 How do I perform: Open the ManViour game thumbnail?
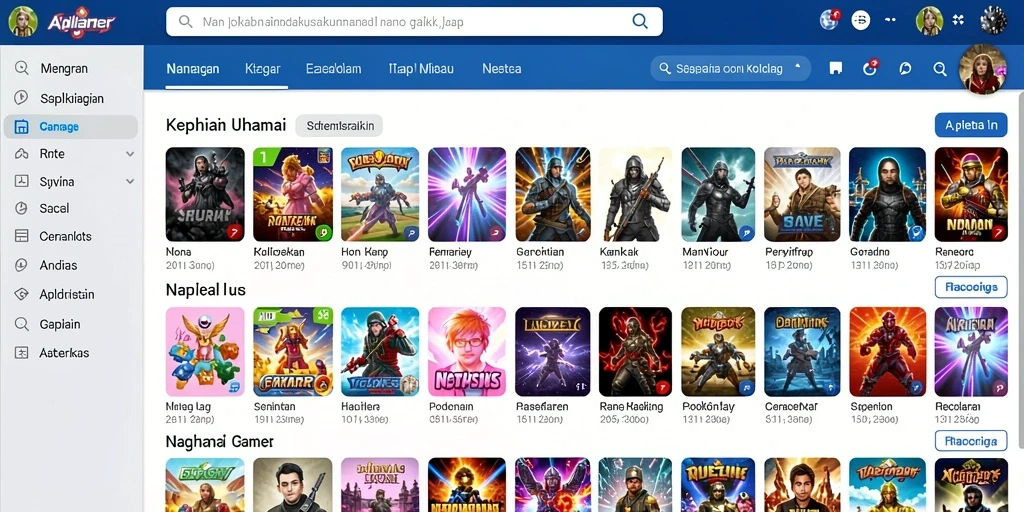coord(718,195)
